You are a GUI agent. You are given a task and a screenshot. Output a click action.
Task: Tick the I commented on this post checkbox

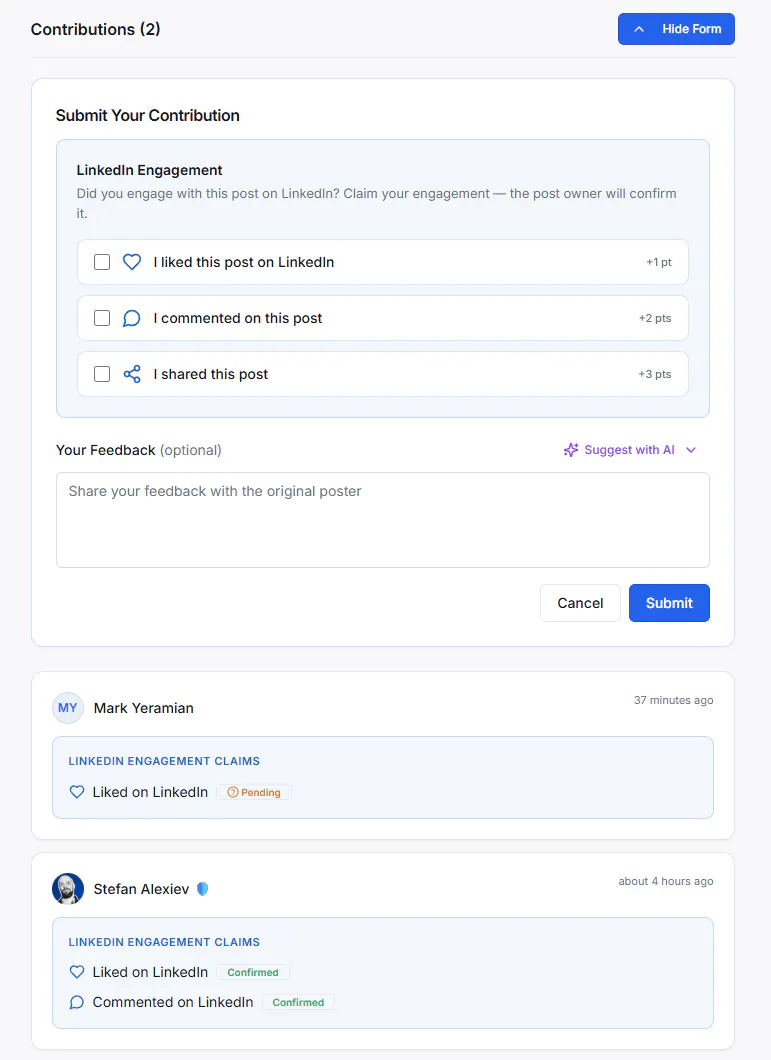point(102,318)
